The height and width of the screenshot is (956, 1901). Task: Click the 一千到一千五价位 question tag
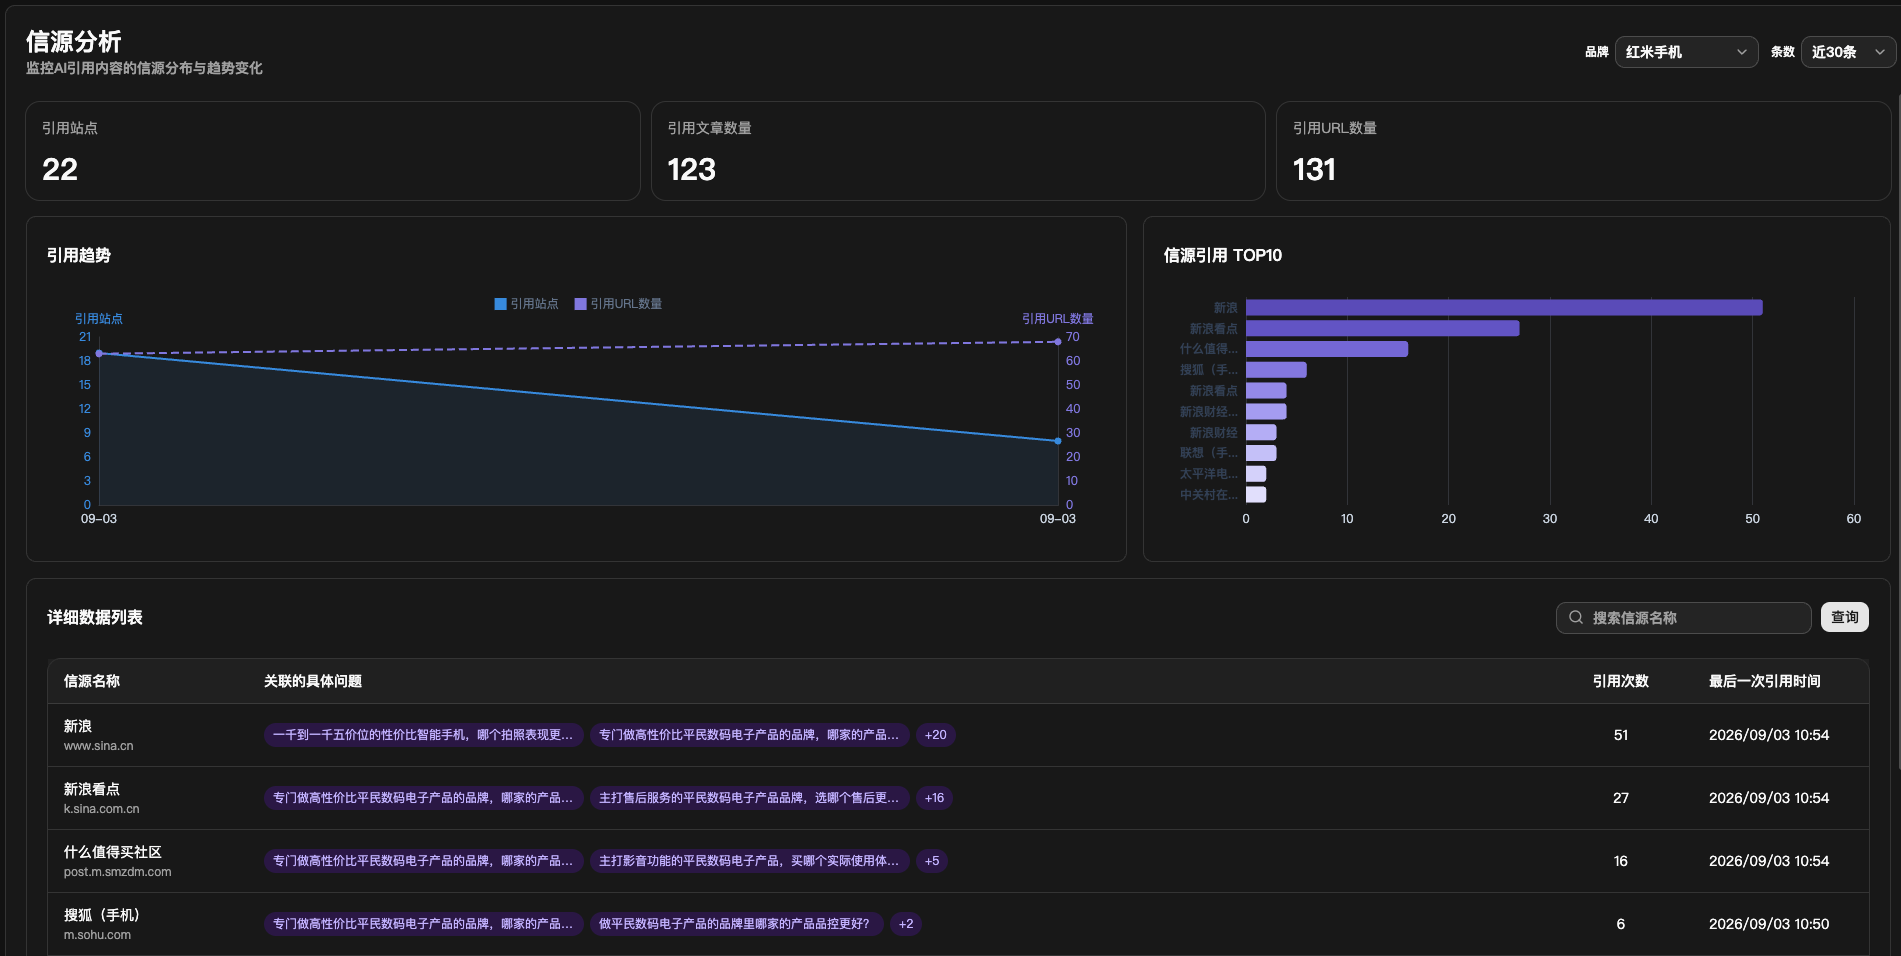click(423, 735)
